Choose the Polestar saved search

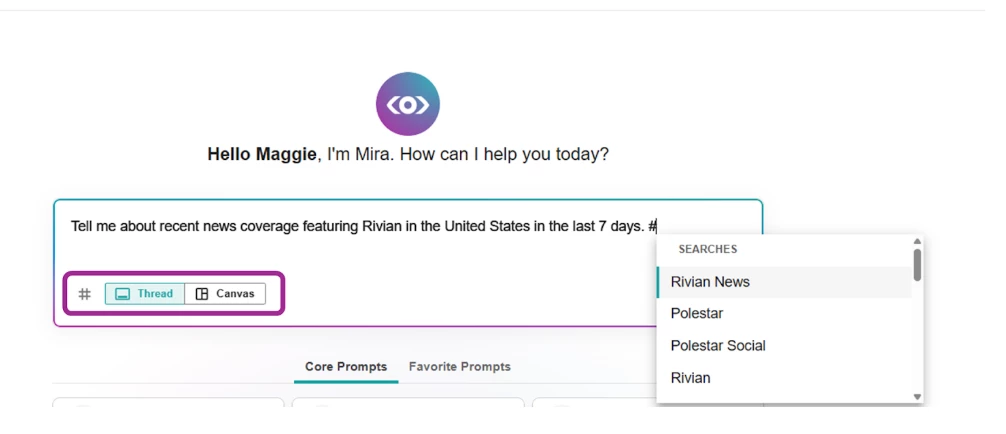point(697,314)
